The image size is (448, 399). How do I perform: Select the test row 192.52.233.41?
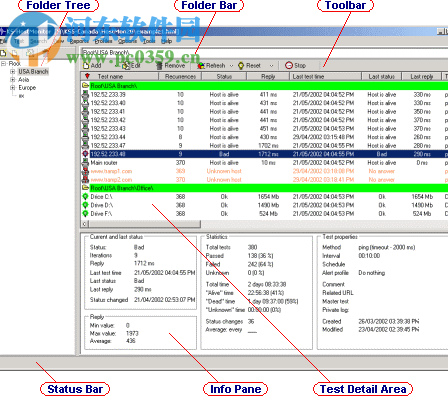tap(264, 111)
